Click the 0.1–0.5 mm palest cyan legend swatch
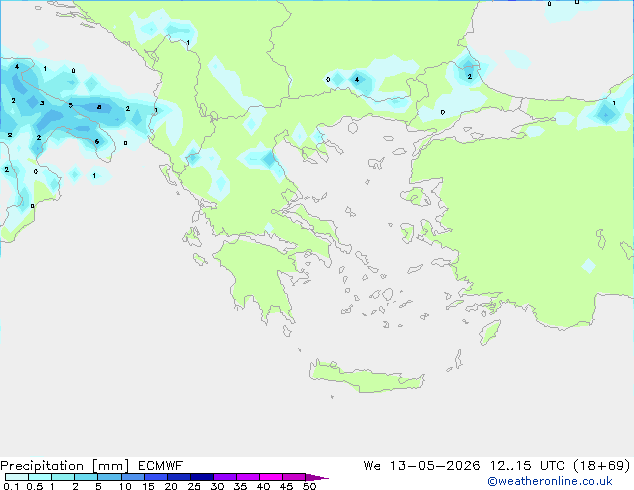Screen dimensions: 634x490 tap(17, 477)
